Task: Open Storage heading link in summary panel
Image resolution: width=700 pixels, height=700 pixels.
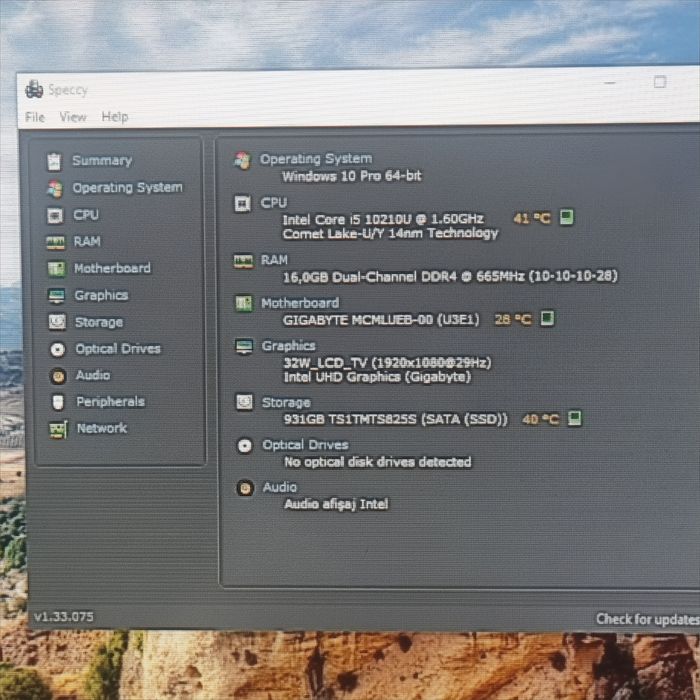Action: (286, 403)
